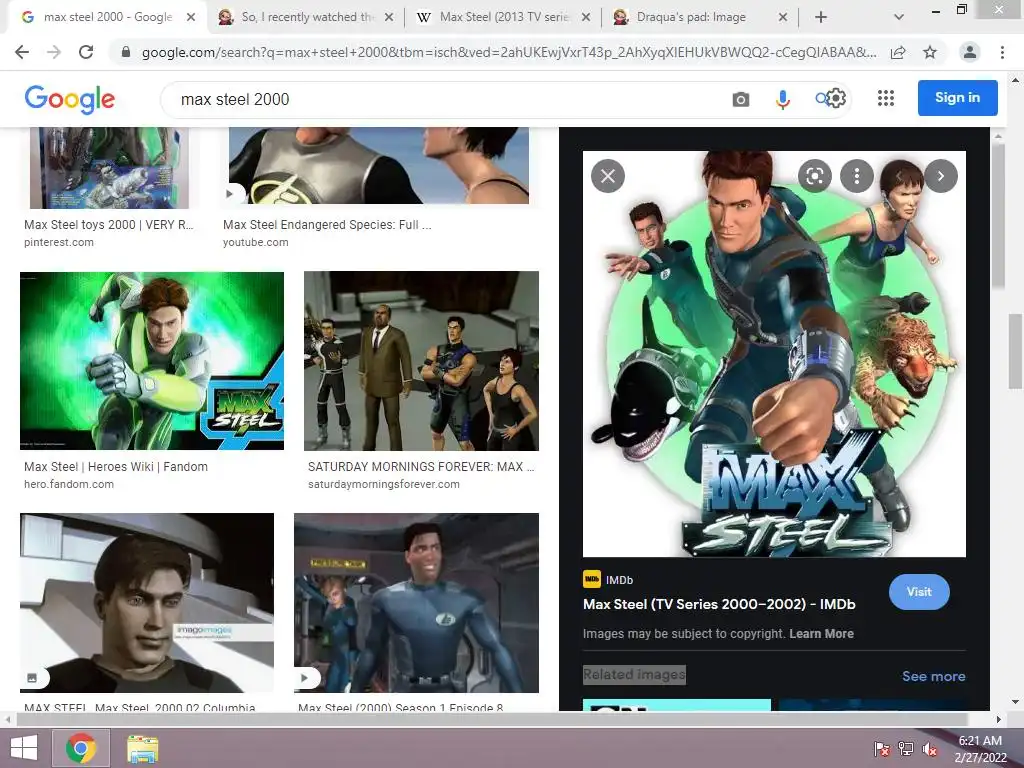Image resolution: width=1024 pixels, height=768 pixels.
Task: Click the hero.fandom.com source text
Action: (x=69, y=484)
